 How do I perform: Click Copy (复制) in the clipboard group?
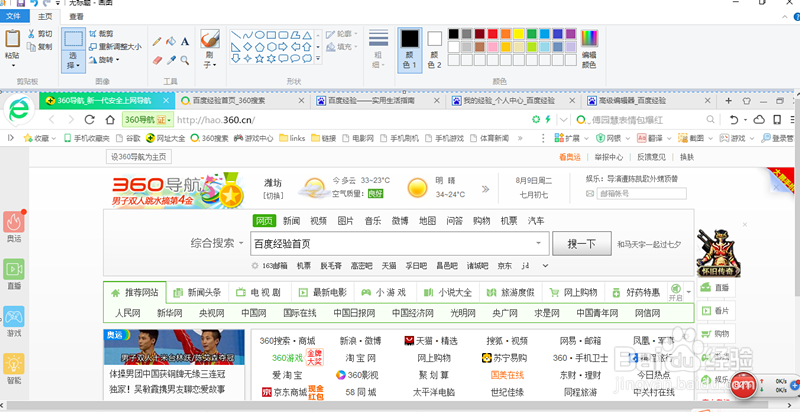click(40, 47)
